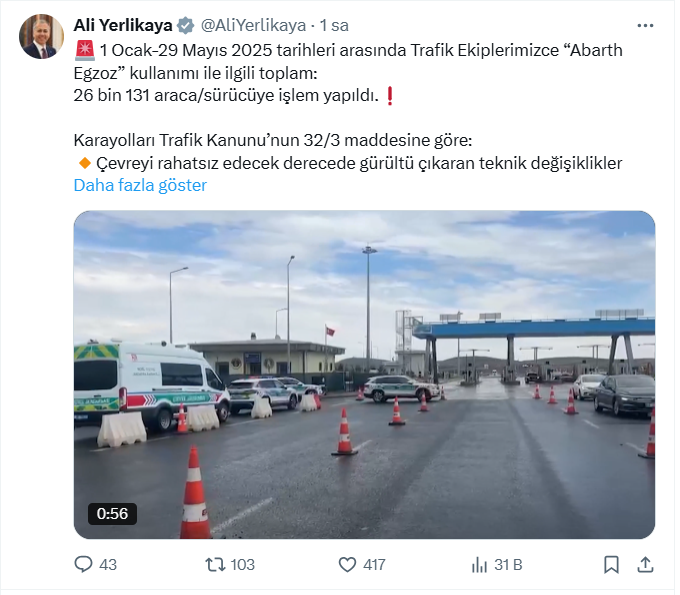
Task: Open the tweet via the "1 sa" timestamp
Action: coord(334,26)
